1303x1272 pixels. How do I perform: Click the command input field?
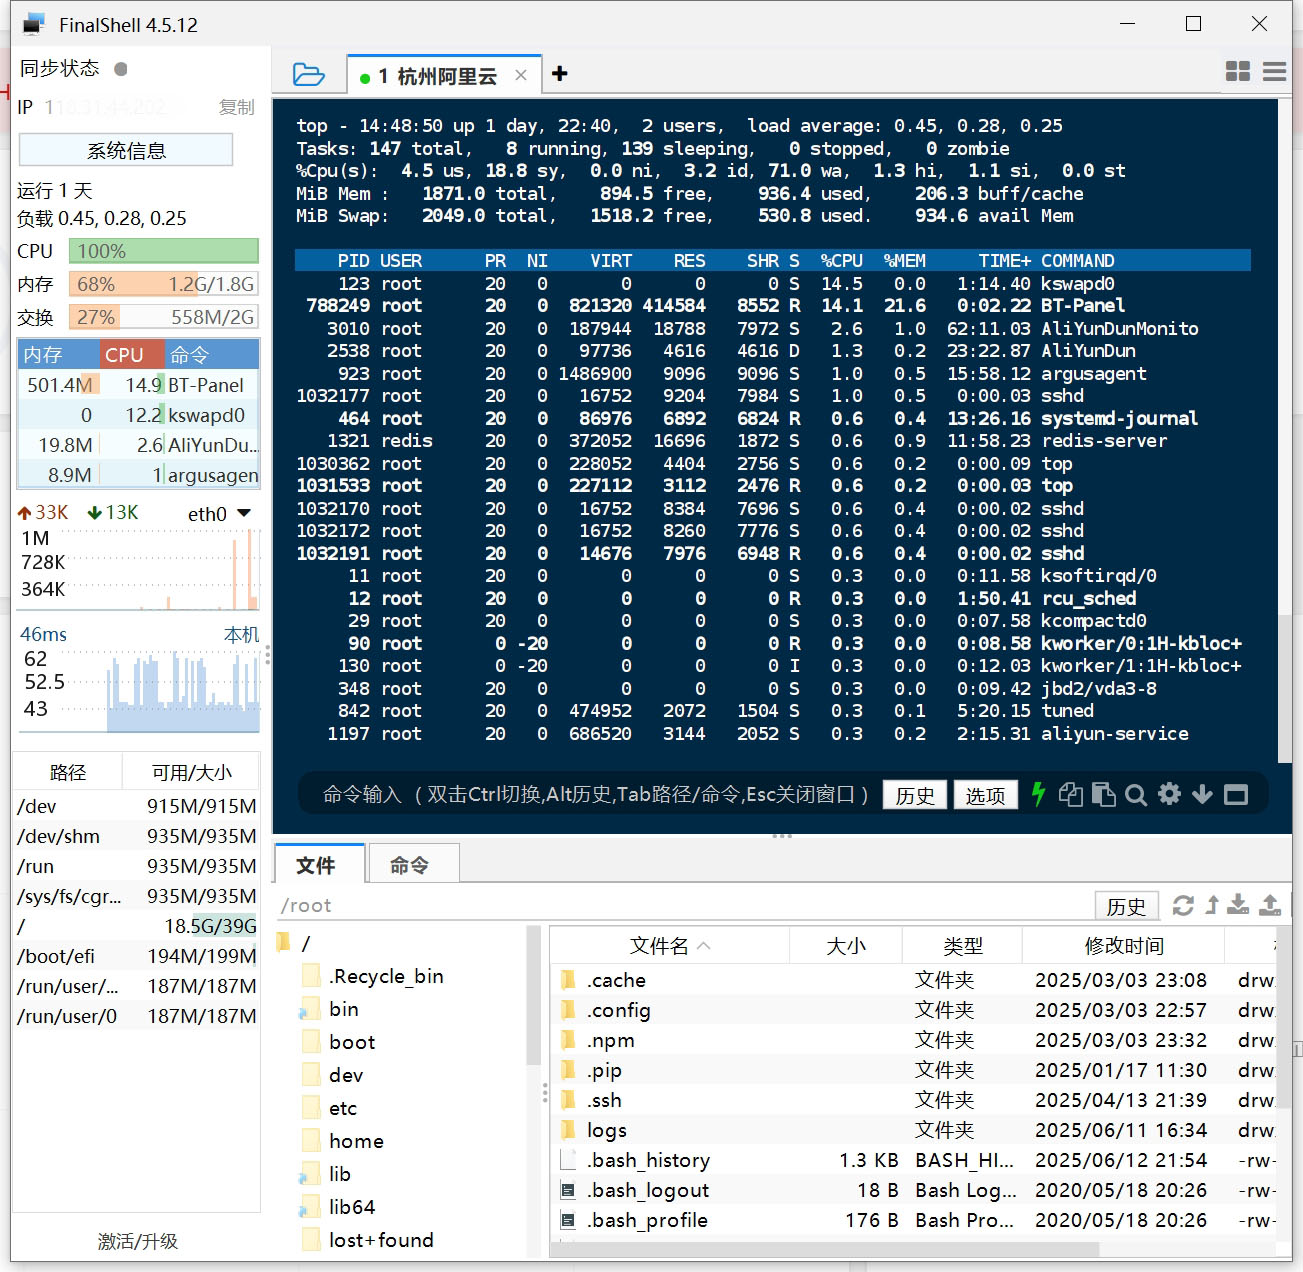pos(595,794)
